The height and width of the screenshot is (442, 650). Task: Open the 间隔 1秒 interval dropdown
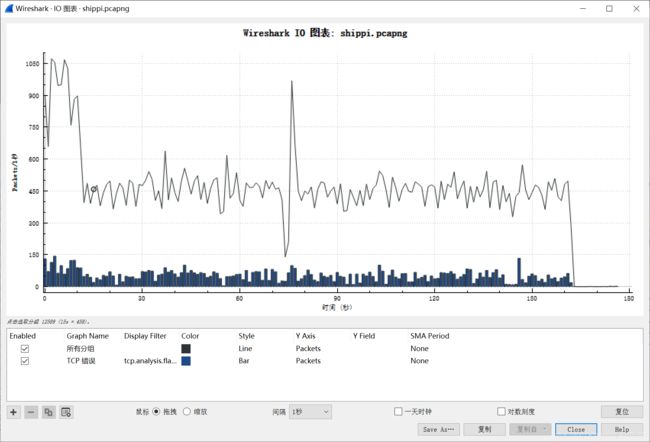[x=310, y=412]
